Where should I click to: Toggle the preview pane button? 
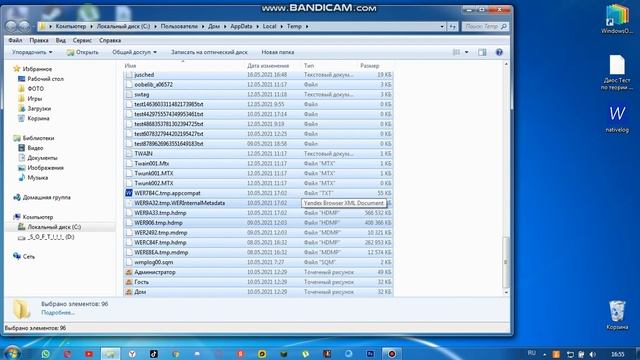(x=482, y=52)
